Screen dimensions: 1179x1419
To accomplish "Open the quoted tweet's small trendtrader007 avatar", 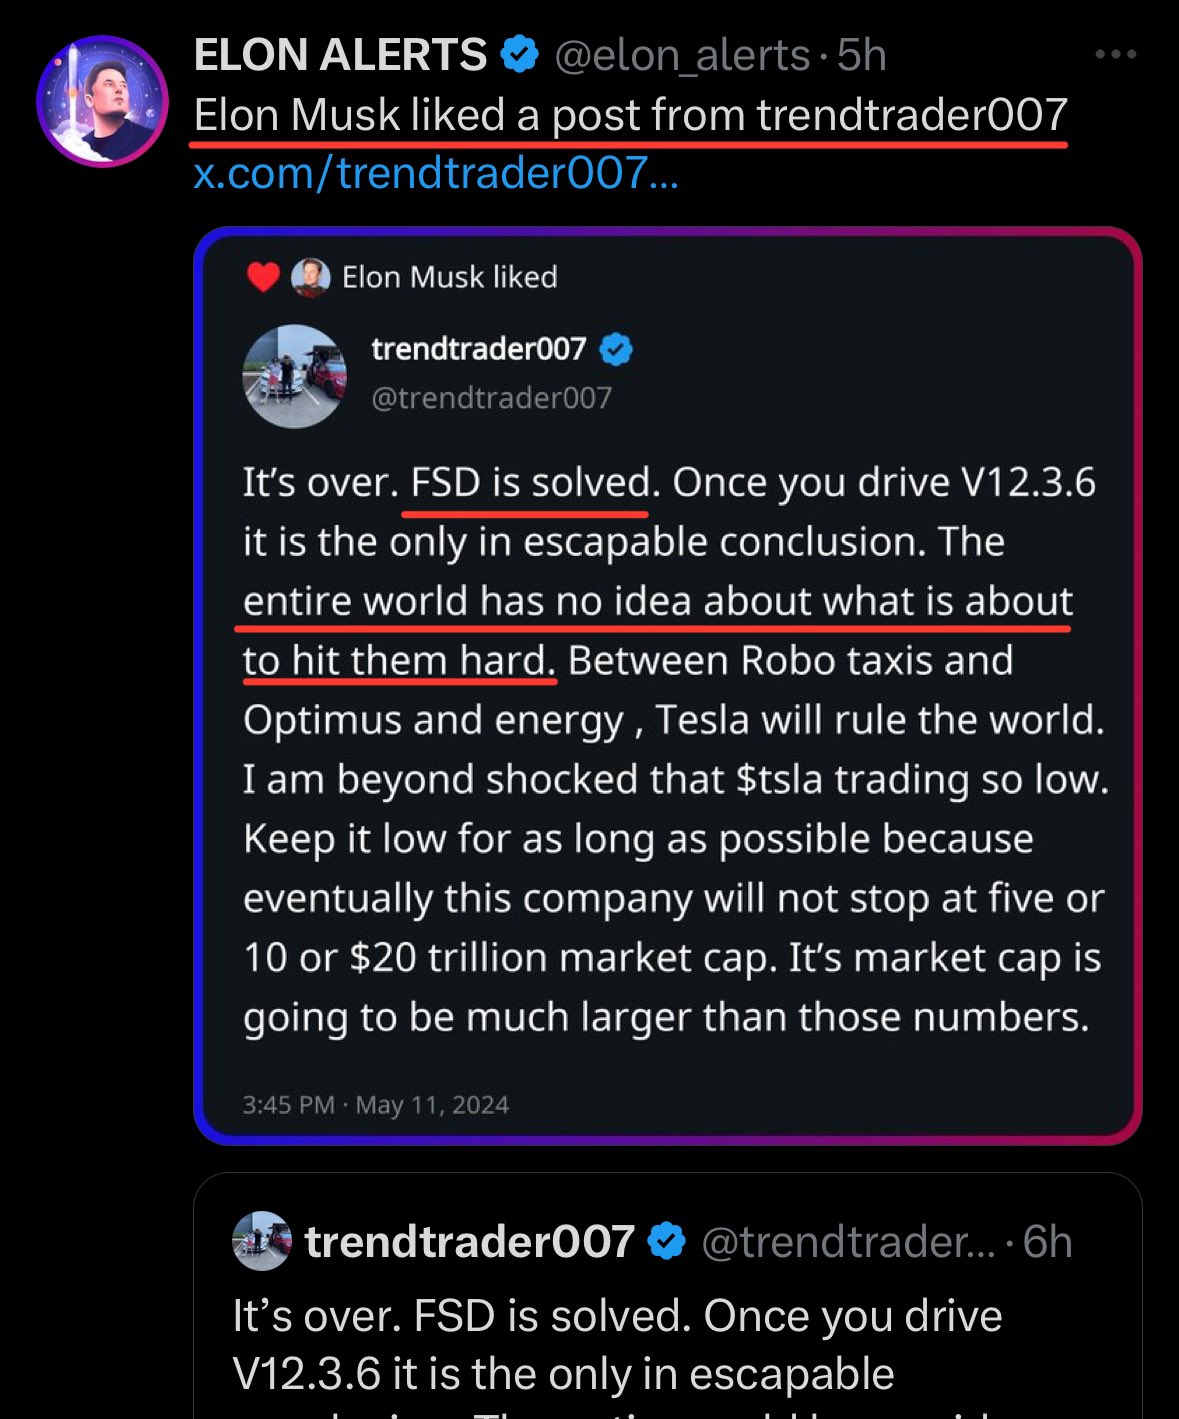I will click(262, 1241).
